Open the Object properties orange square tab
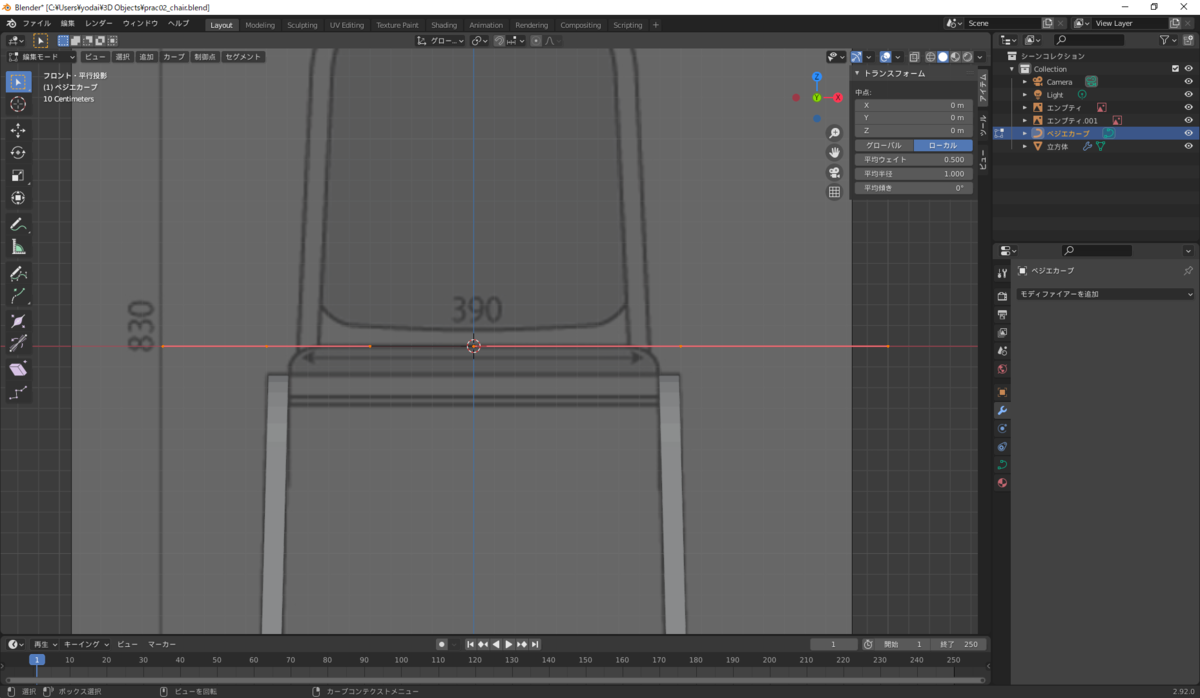1200x698 pixels. coord(1002,392)
